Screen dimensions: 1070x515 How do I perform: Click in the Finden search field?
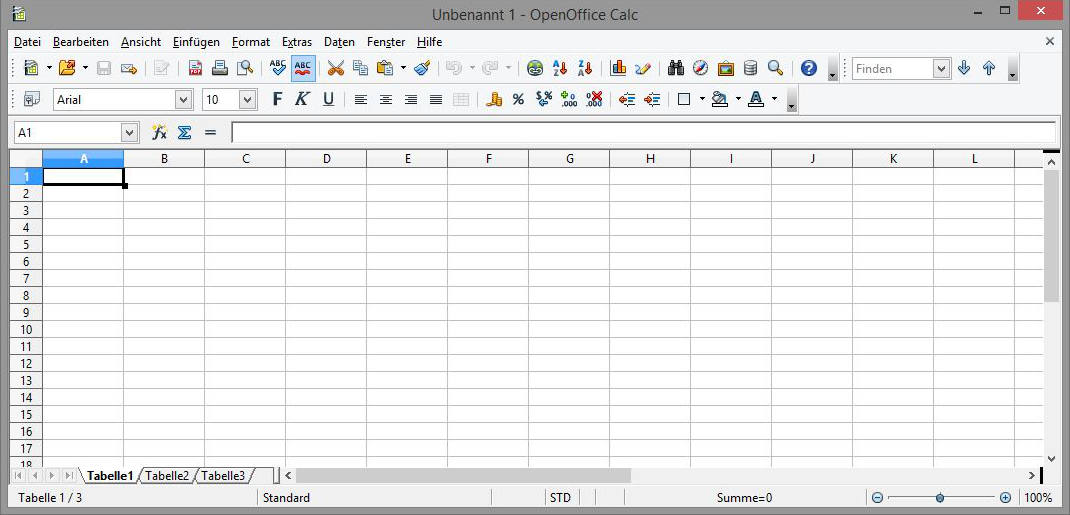[892, 68]
